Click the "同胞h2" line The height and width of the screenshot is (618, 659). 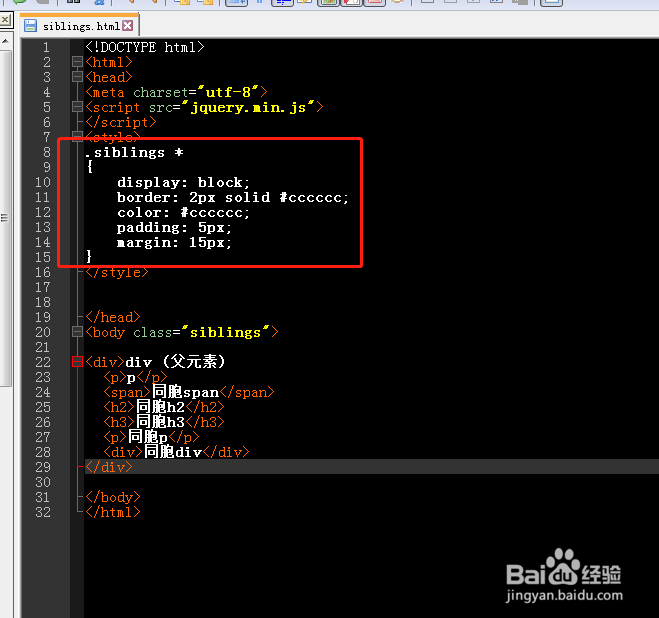point(164,407)
